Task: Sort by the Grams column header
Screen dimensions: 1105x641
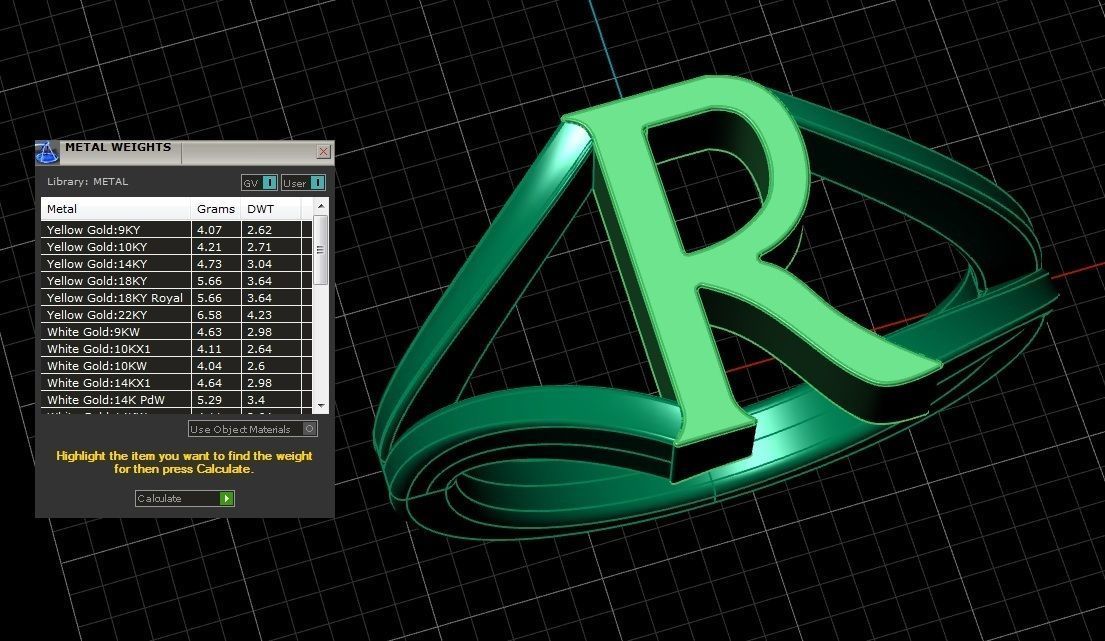Action: click(216, 209)
